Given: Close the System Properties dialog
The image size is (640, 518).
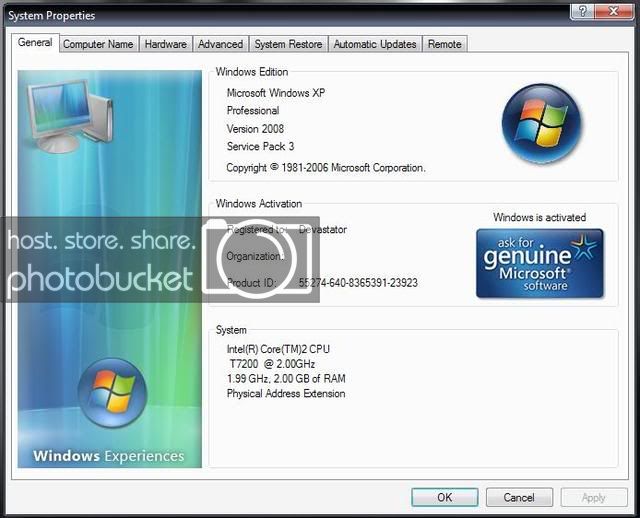Looking at the screenshot, I should pyautogui.click(x=613, y=11).
